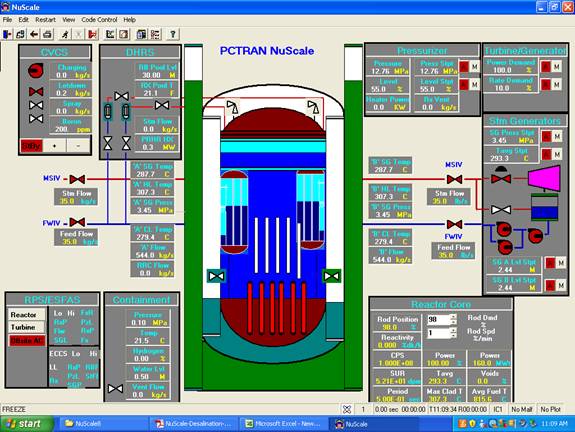Click the white turbine bypass valve
The width and height of the screenshot is (575, 432).
pyautogui.click(x=501, y=210)
